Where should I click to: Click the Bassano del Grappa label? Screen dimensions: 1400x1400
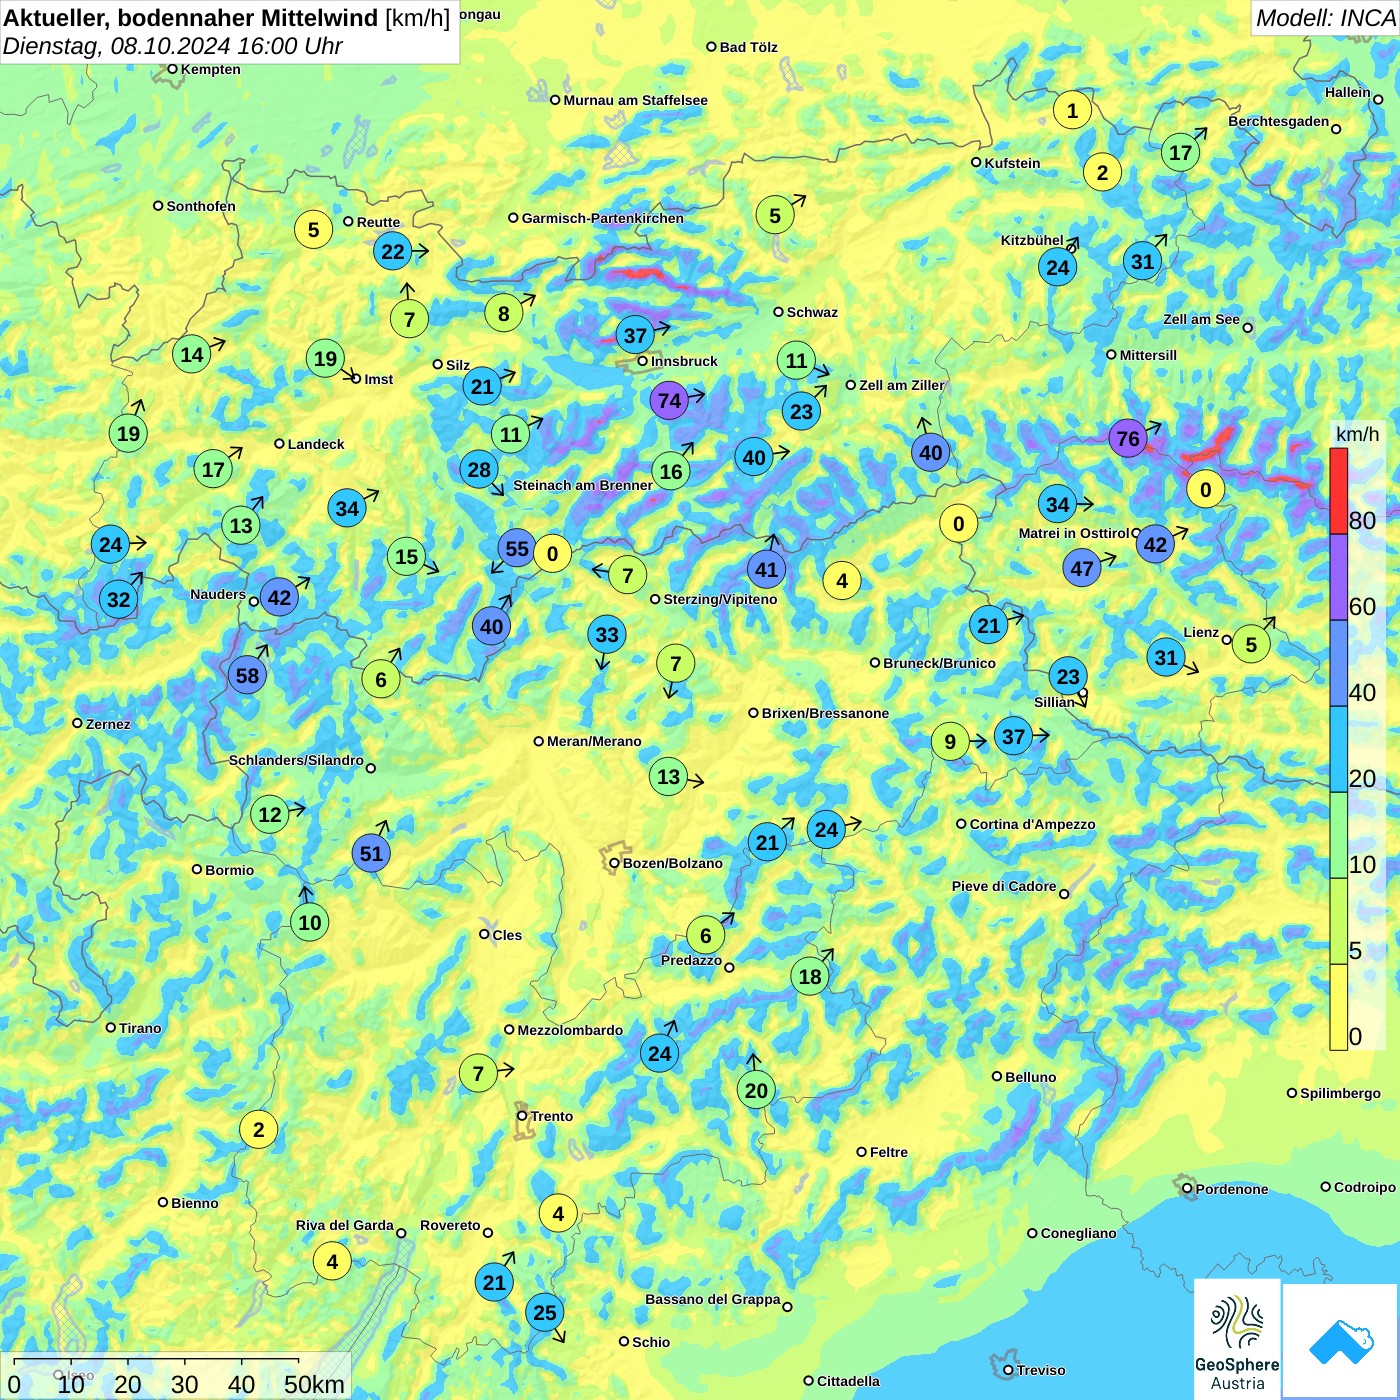(712, 1299)
